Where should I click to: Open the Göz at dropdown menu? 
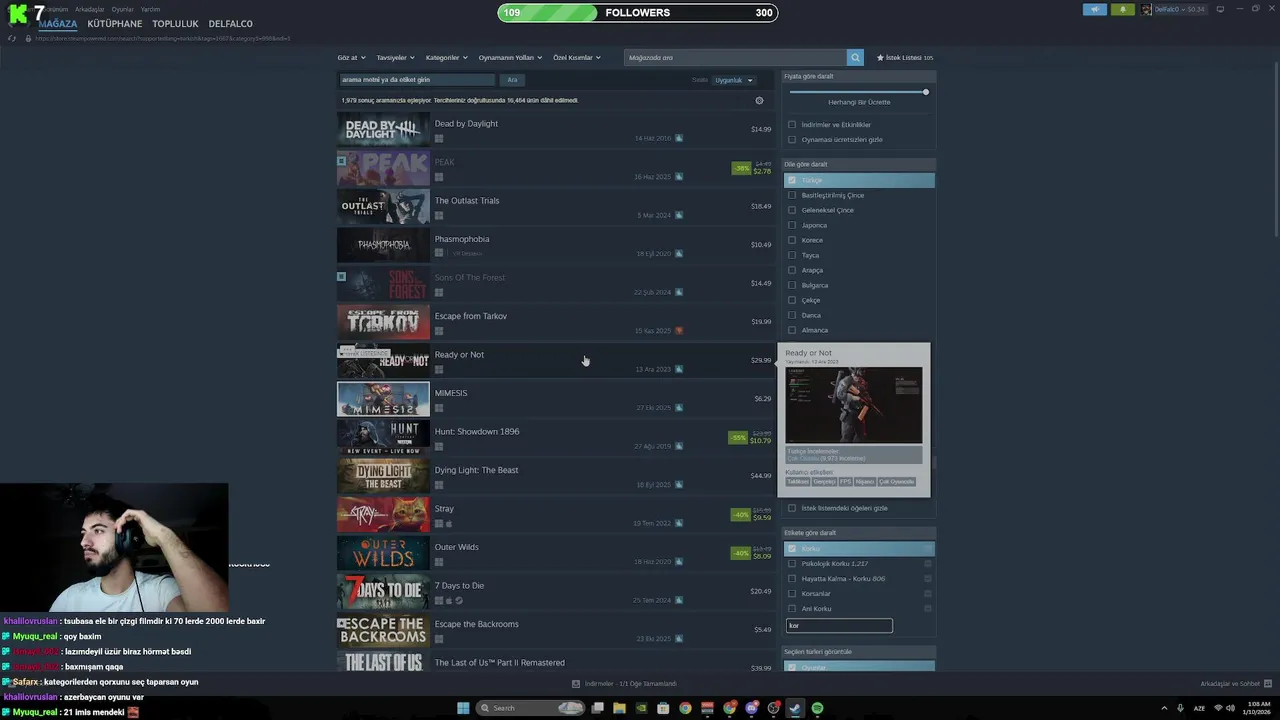(x=351, y=58)
